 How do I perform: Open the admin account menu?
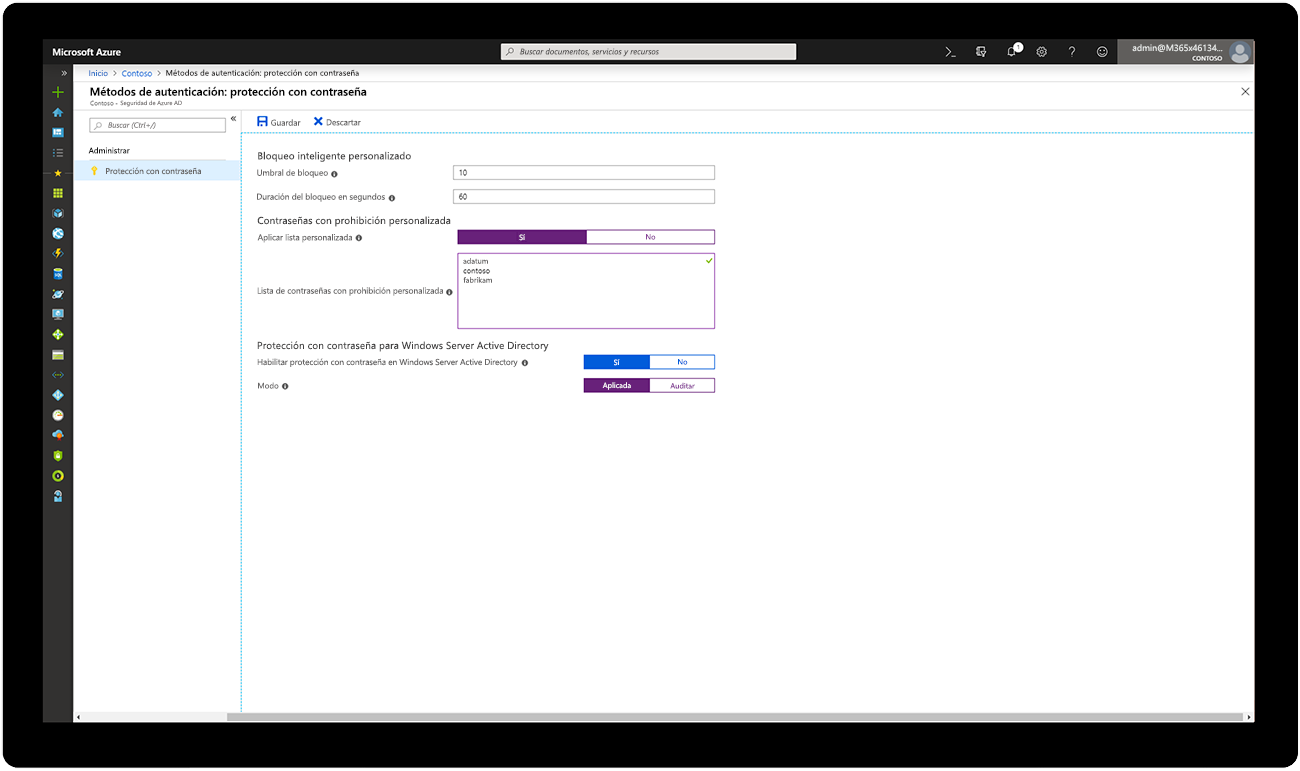[1186, 52]
